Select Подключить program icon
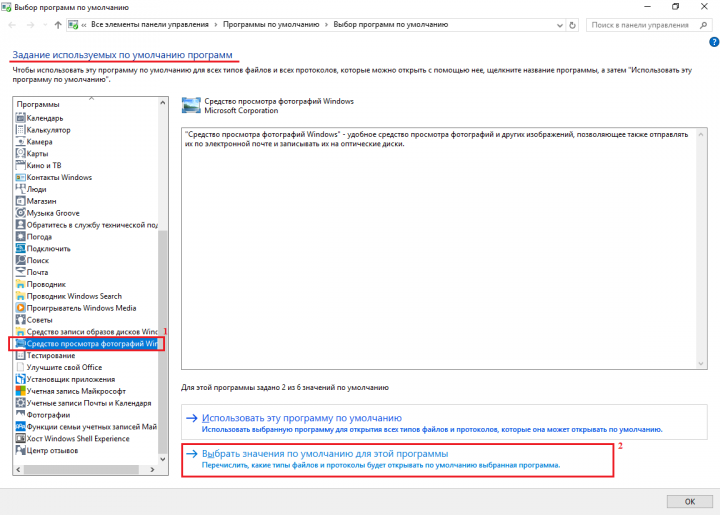 click(x=20, y=248)
